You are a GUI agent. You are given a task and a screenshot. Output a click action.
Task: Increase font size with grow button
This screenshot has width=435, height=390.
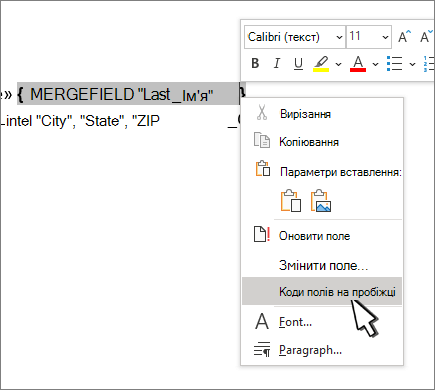pyautogui.click(x=405, y=37)
